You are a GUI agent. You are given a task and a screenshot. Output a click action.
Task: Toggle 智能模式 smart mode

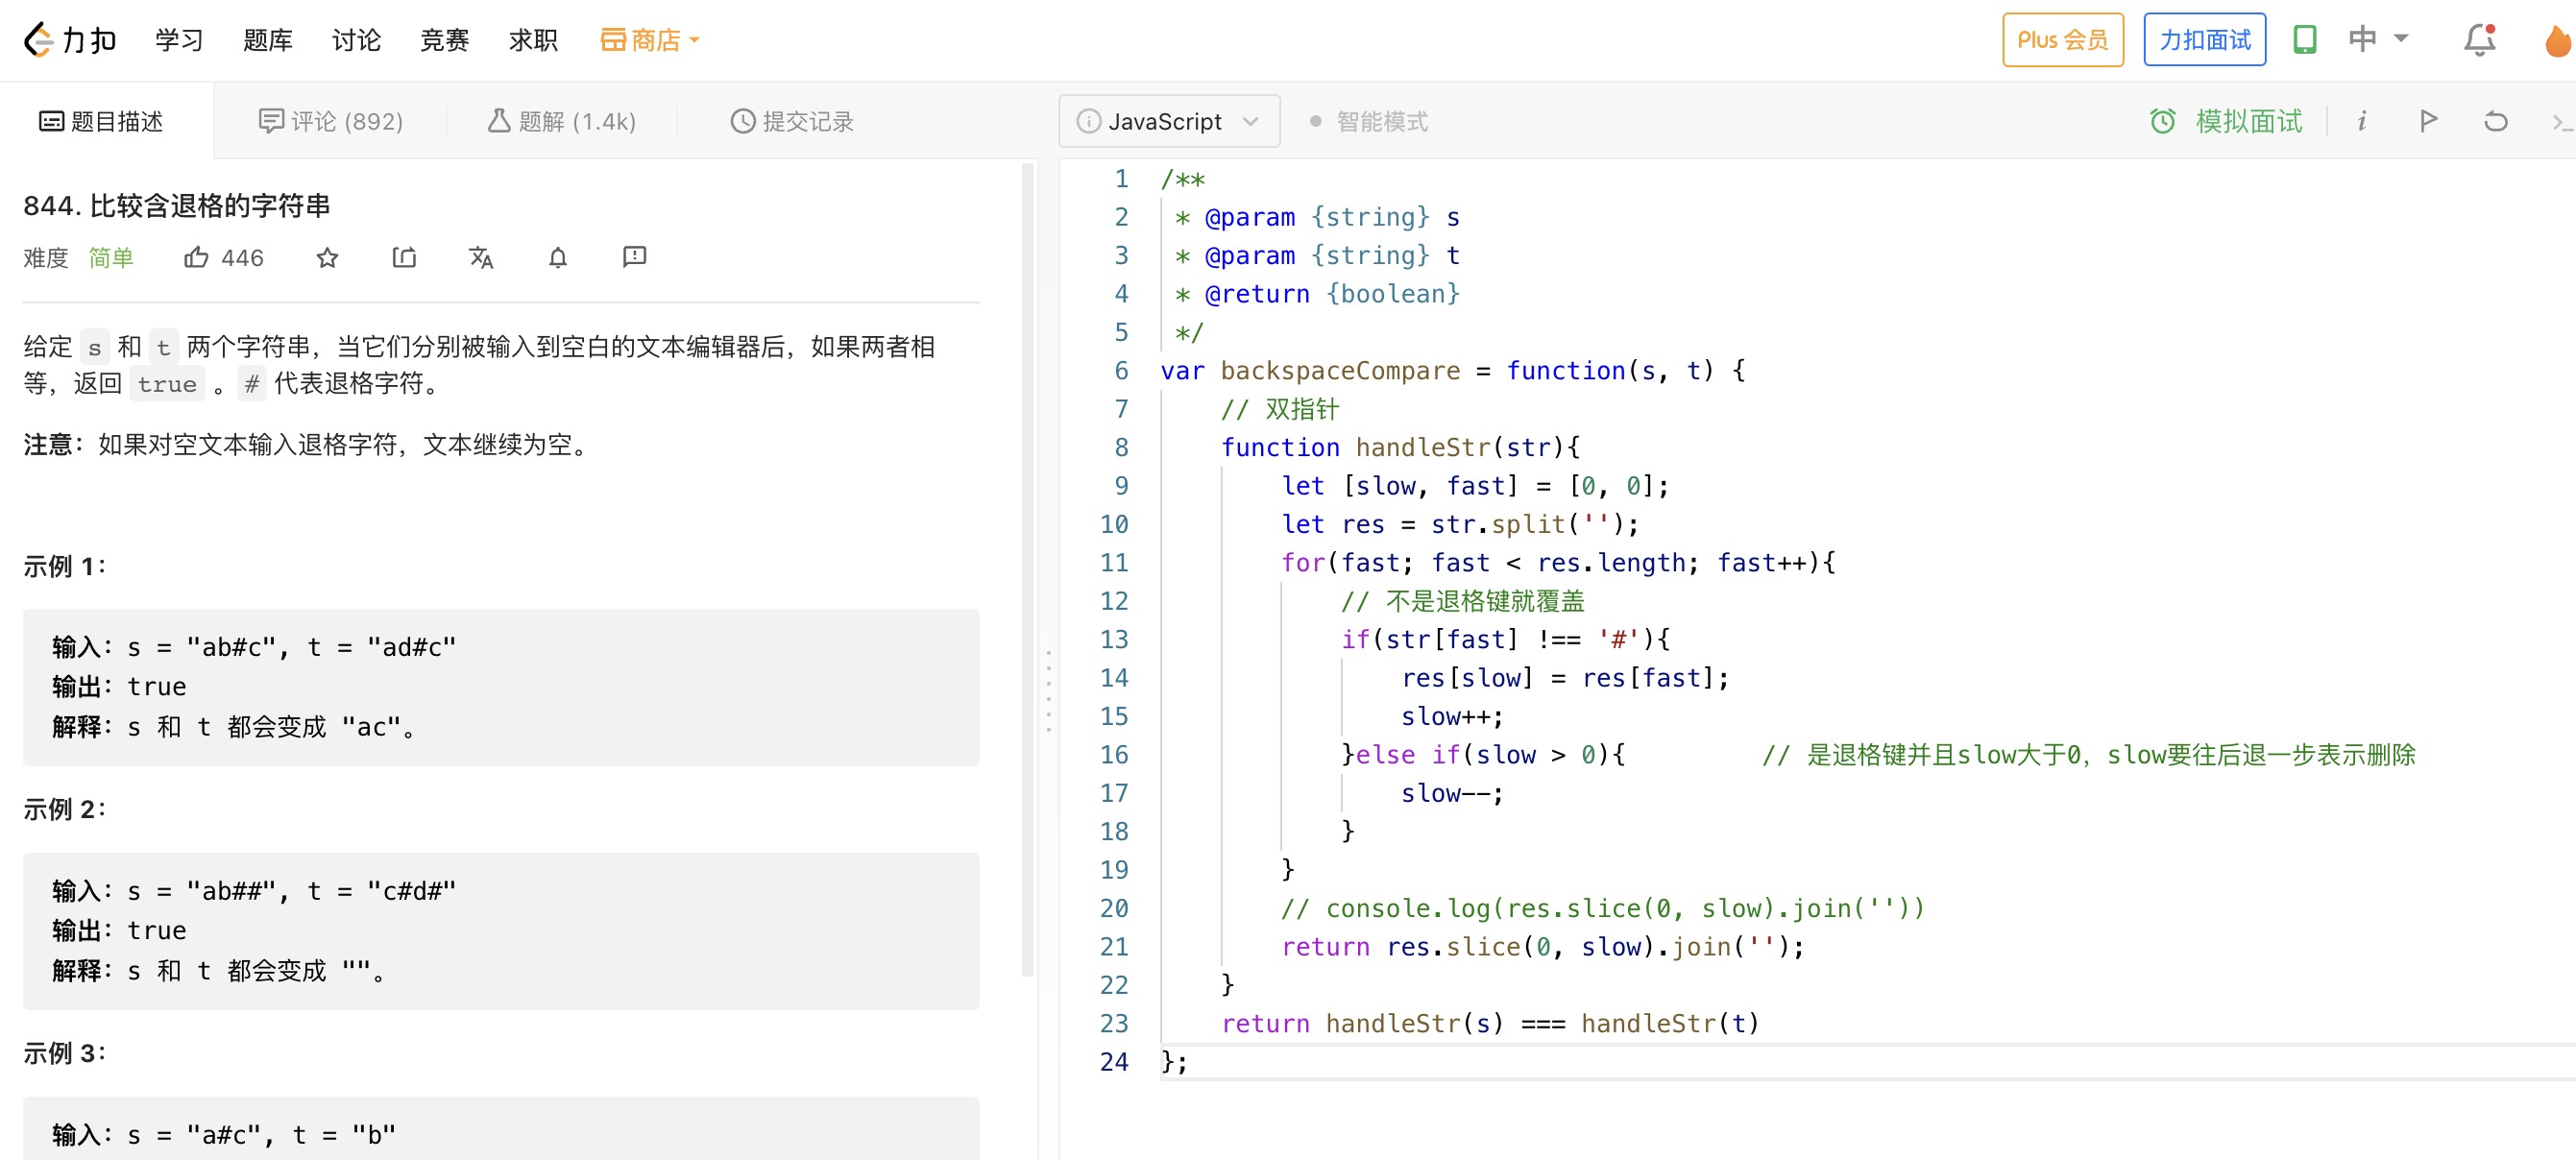(x=1369, y=121)
